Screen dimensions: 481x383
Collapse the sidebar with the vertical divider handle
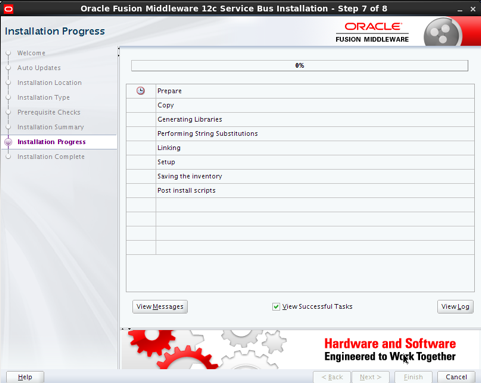[118, 52]
